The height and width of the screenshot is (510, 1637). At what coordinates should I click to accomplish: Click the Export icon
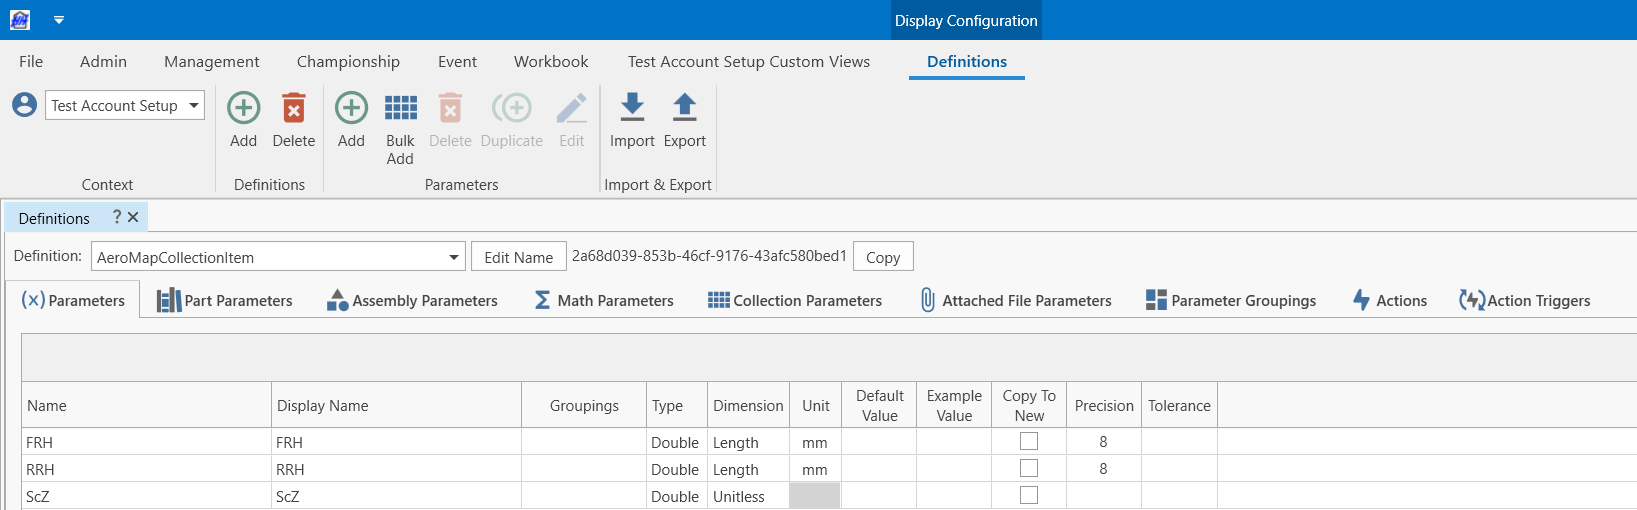(684, 108)
